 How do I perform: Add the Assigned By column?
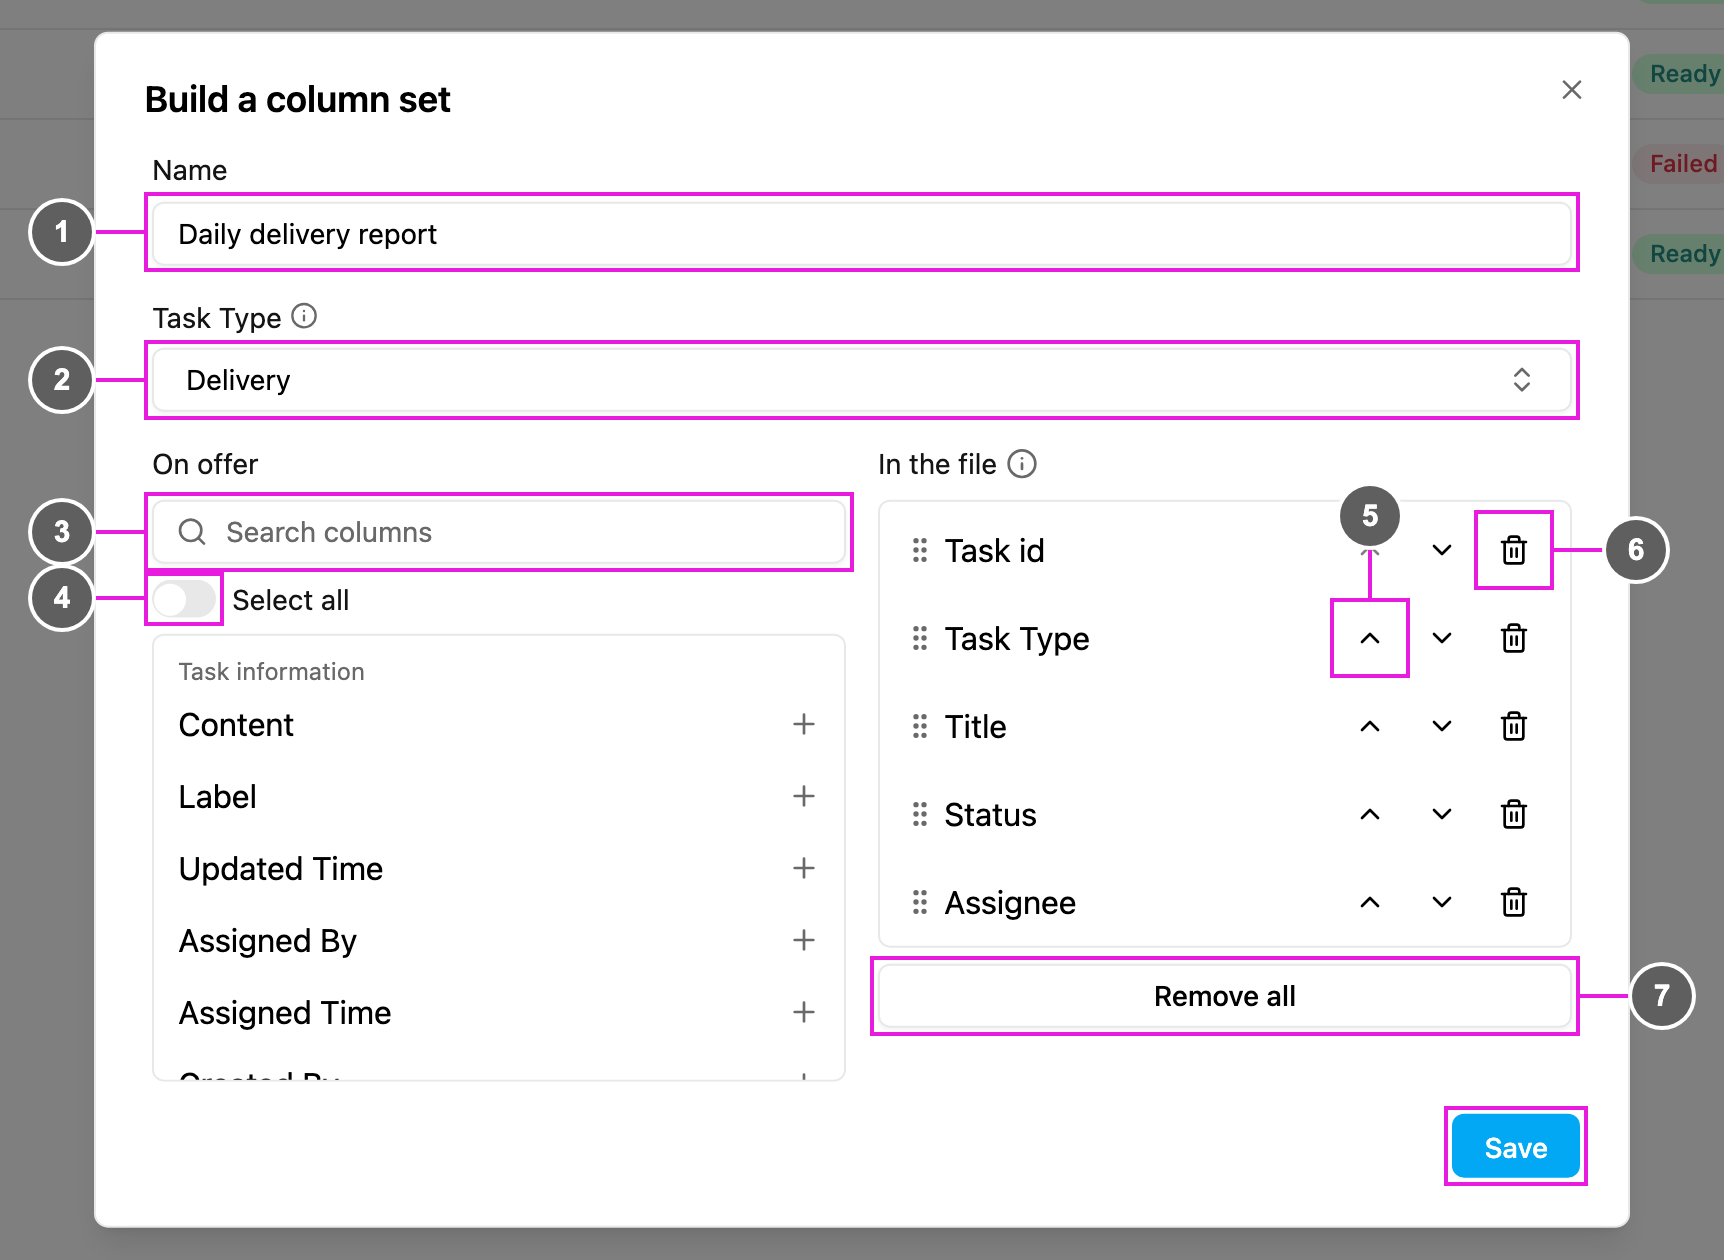pyautogui.click(x=804, y=940)
